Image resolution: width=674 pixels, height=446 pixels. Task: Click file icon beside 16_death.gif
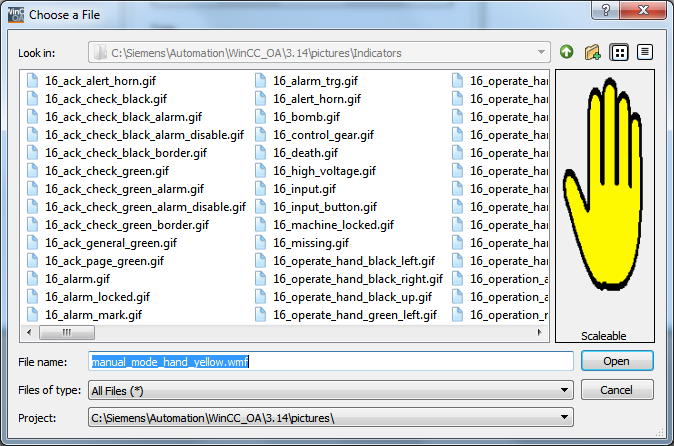pos(260,153)
